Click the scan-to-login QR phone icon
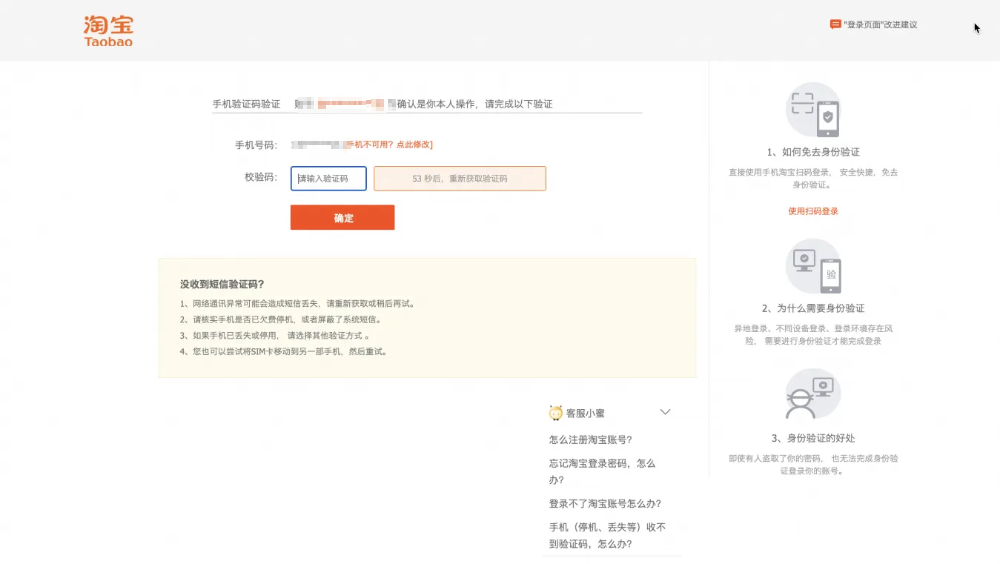This screenshot has width=1000, height=564. [x=813, y=110]
